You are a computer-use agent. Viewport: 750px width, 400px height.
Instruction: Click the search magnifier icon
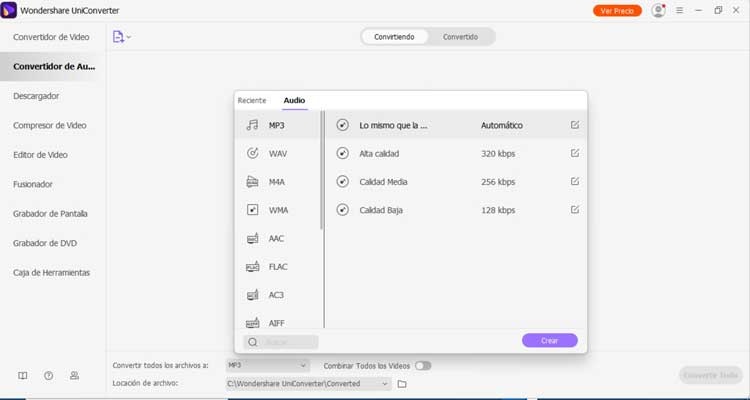[x=253, y=342]
